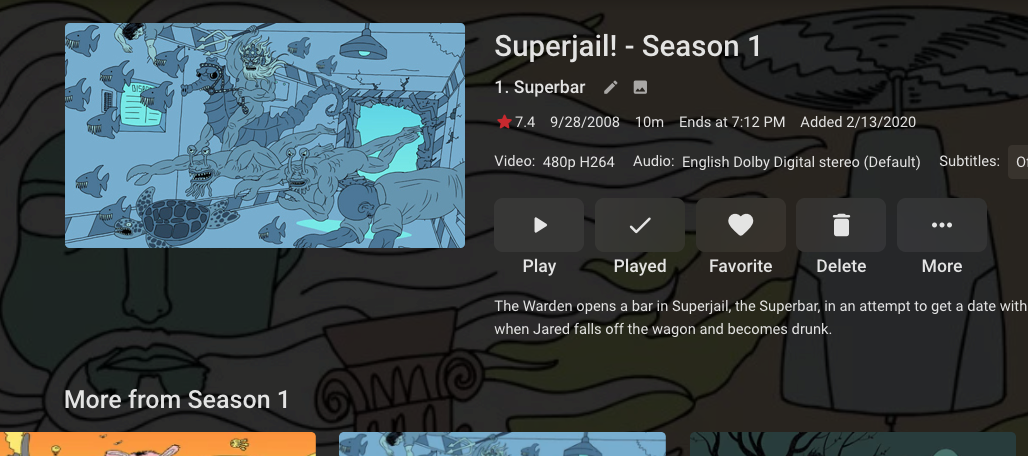Open the More three-dots menu
Screen dimensions: 1028x456
[x=942, y=225]
